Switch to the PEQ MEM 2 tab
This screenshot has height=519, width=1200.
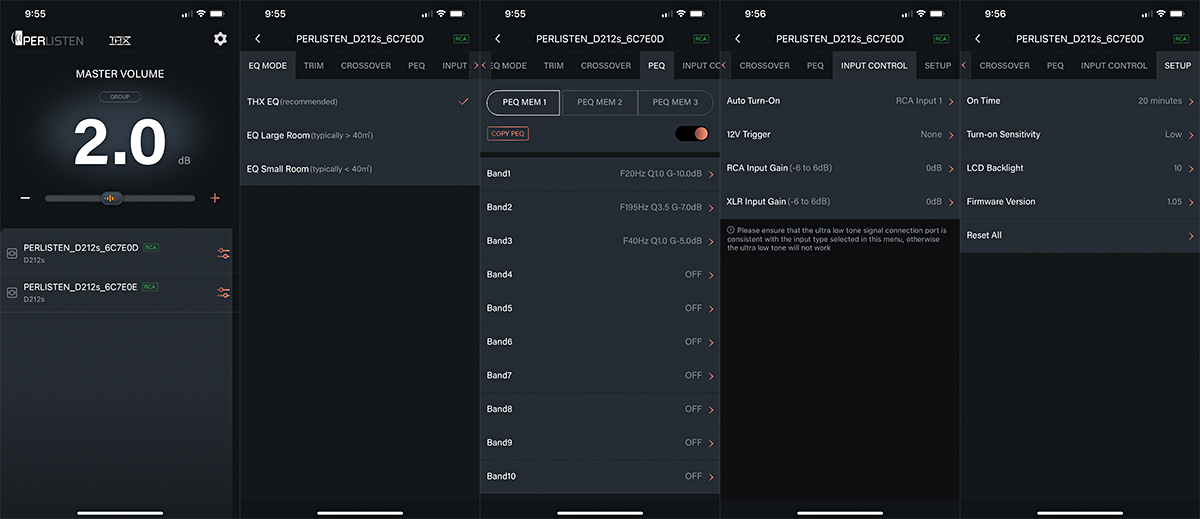click(x=599, y=102)
